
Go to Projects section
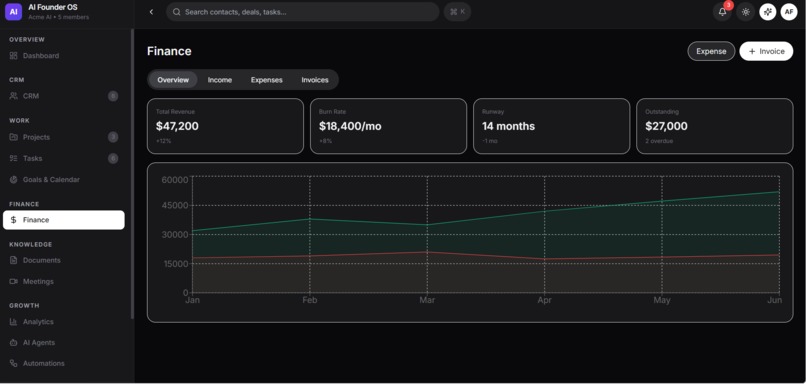[x=64, y=137]
